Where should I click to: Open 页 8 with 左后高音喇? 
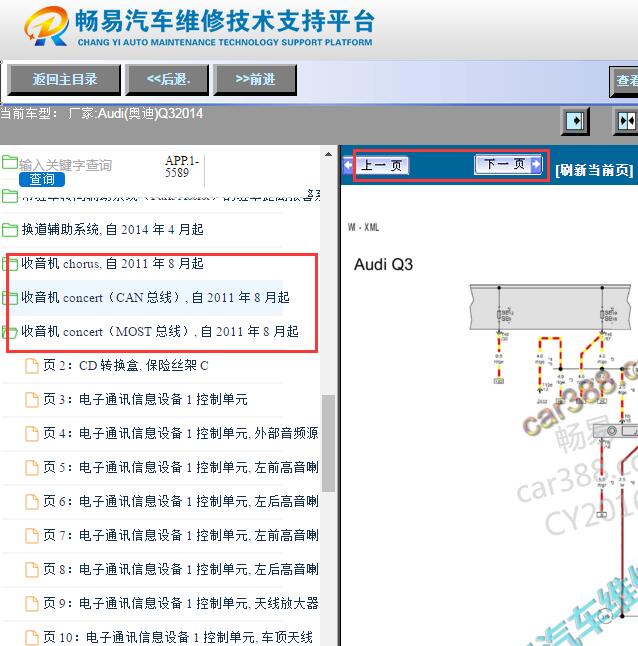(181, 569)
